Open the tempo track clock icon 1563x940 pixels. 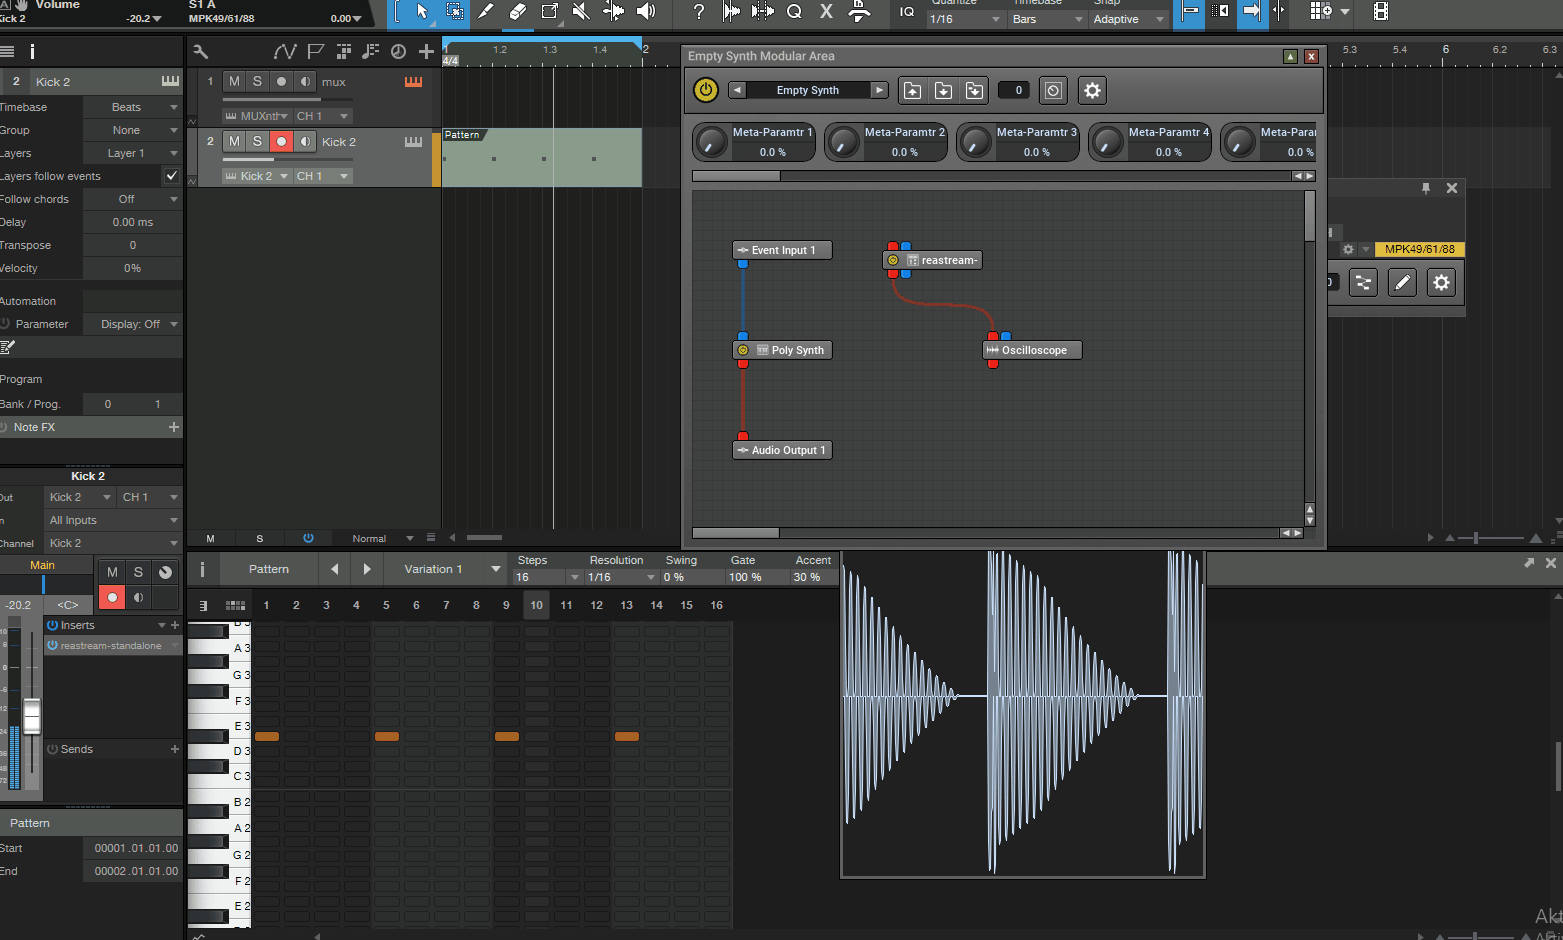click(x=398, y=51)
